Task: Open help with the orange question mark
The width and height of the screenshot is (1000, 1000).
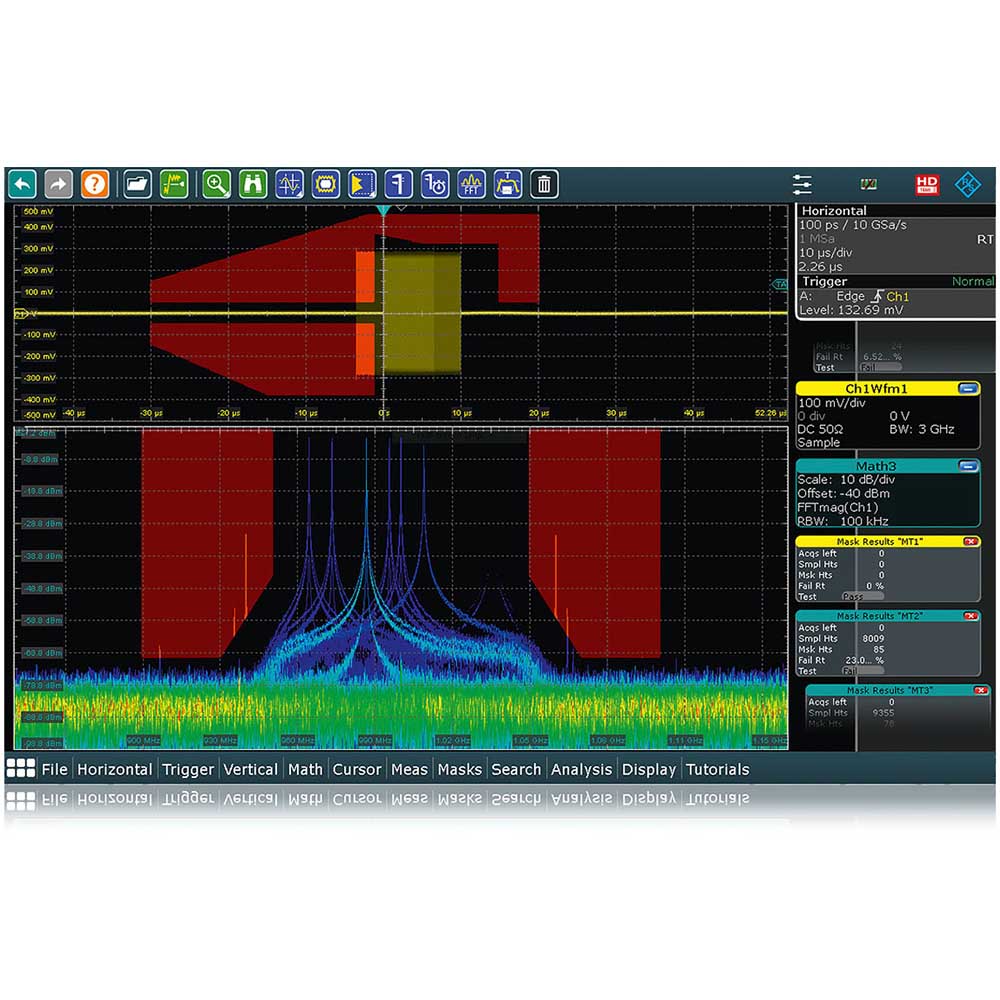Action: click(x=94, y=184)
